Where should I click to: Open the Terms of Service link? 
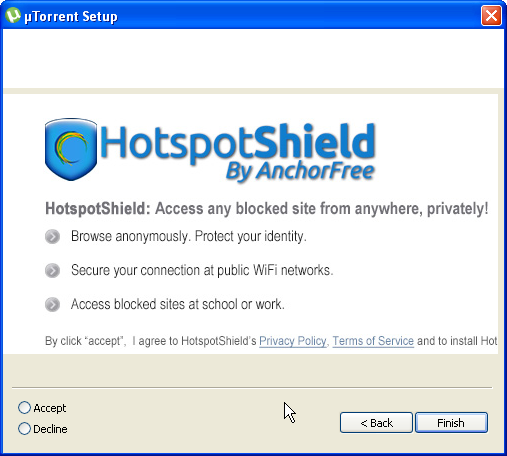373,341
